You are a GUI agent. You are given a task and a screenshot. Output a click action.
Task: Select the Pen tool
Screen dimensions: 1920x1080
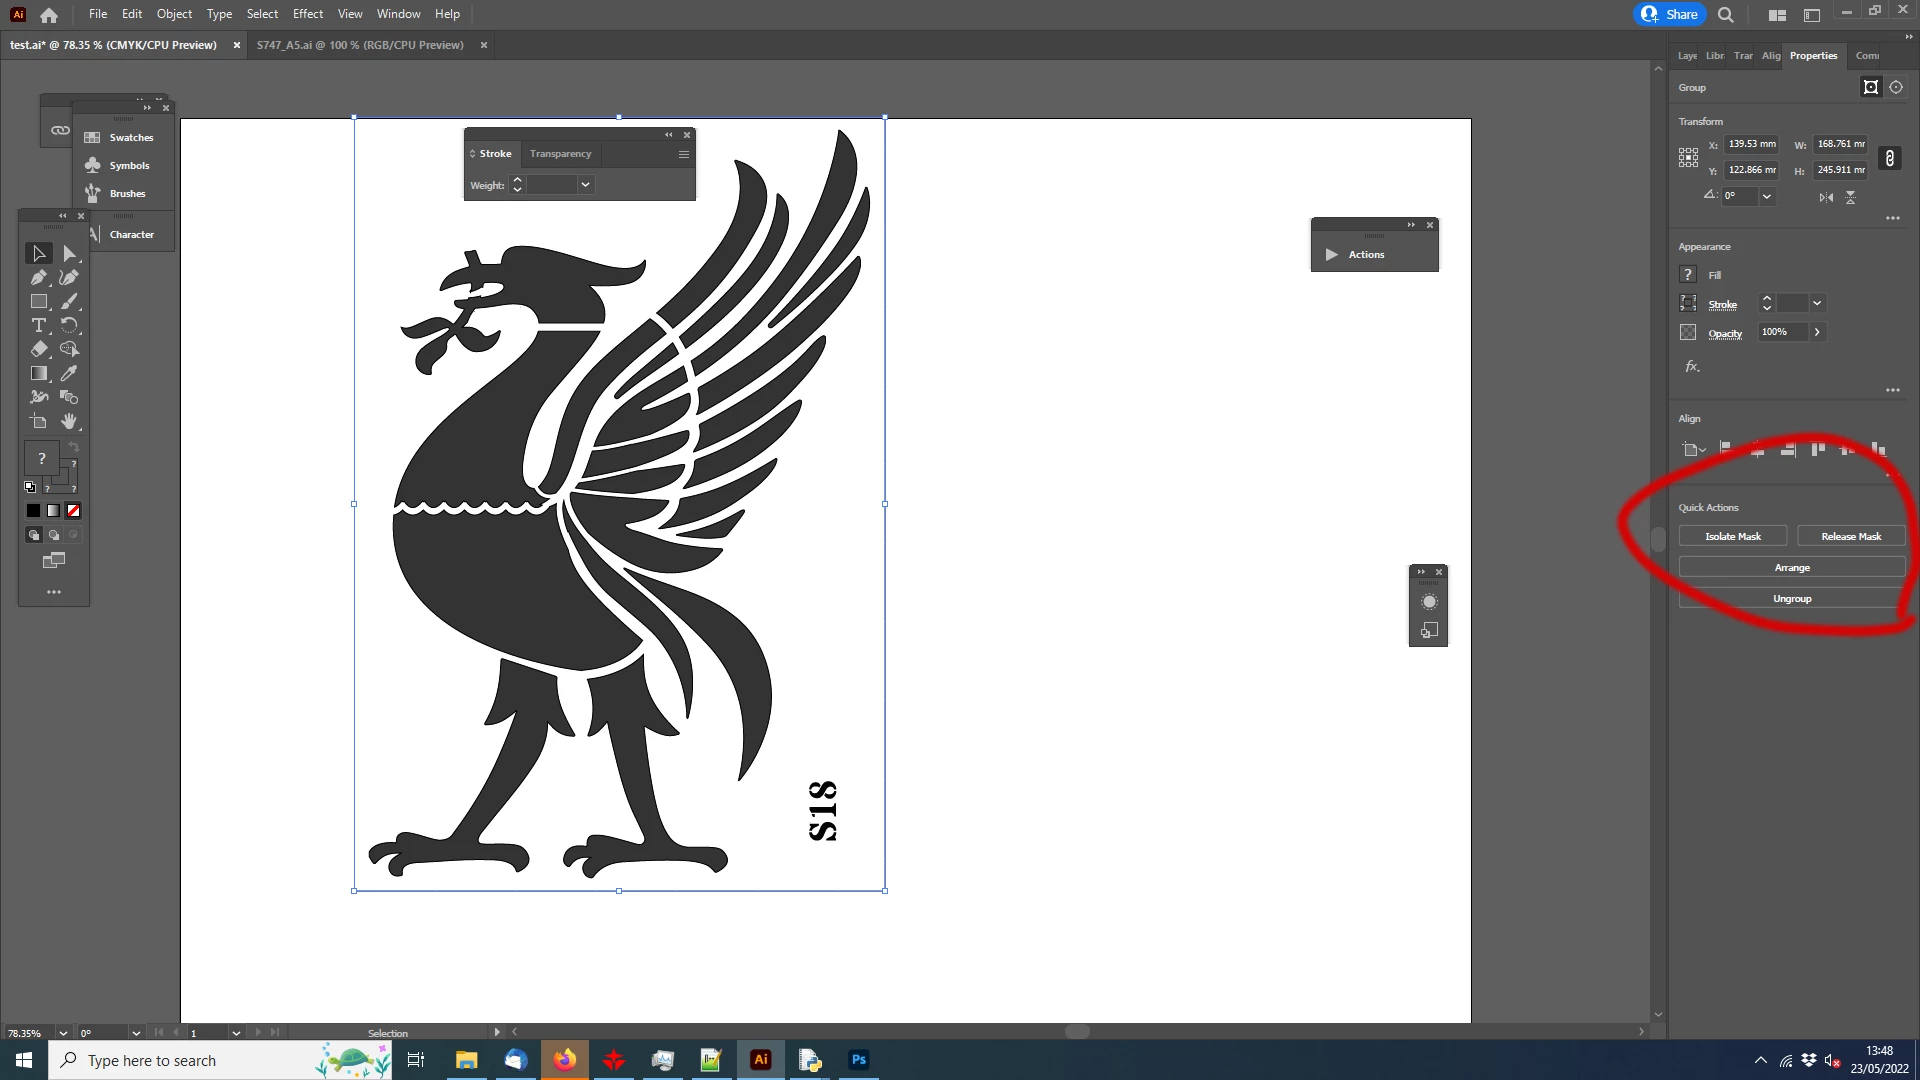click(39, 278)
